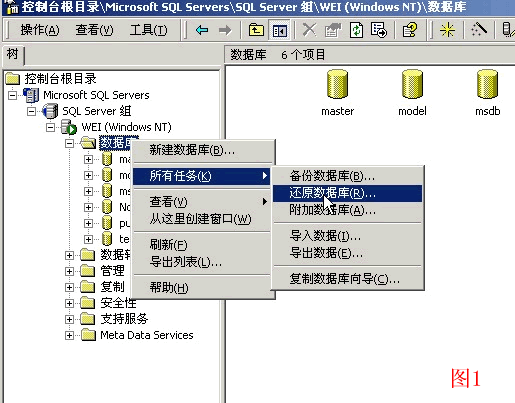Expand the 支持服务 folder node
Image resolution: width=515 pixels, height=403 pixels.
pyautogui.click(x=69, y=319)
